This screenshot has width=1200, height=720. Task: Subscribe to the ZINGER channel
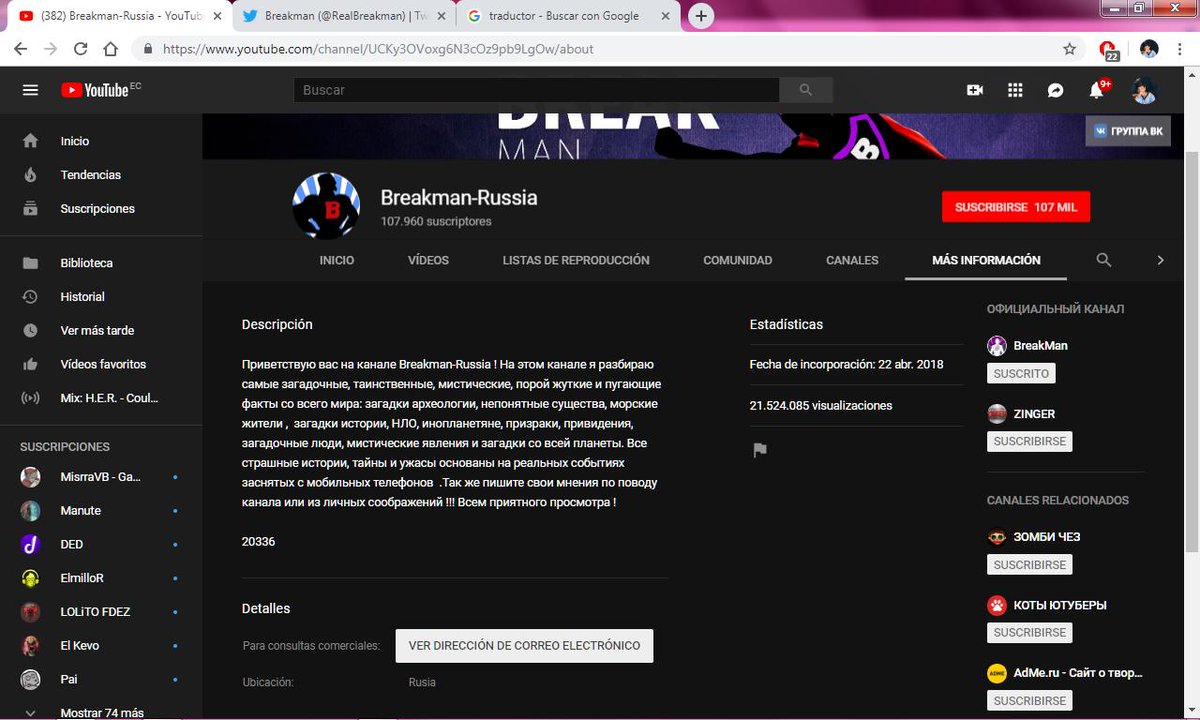[1030, 441]
